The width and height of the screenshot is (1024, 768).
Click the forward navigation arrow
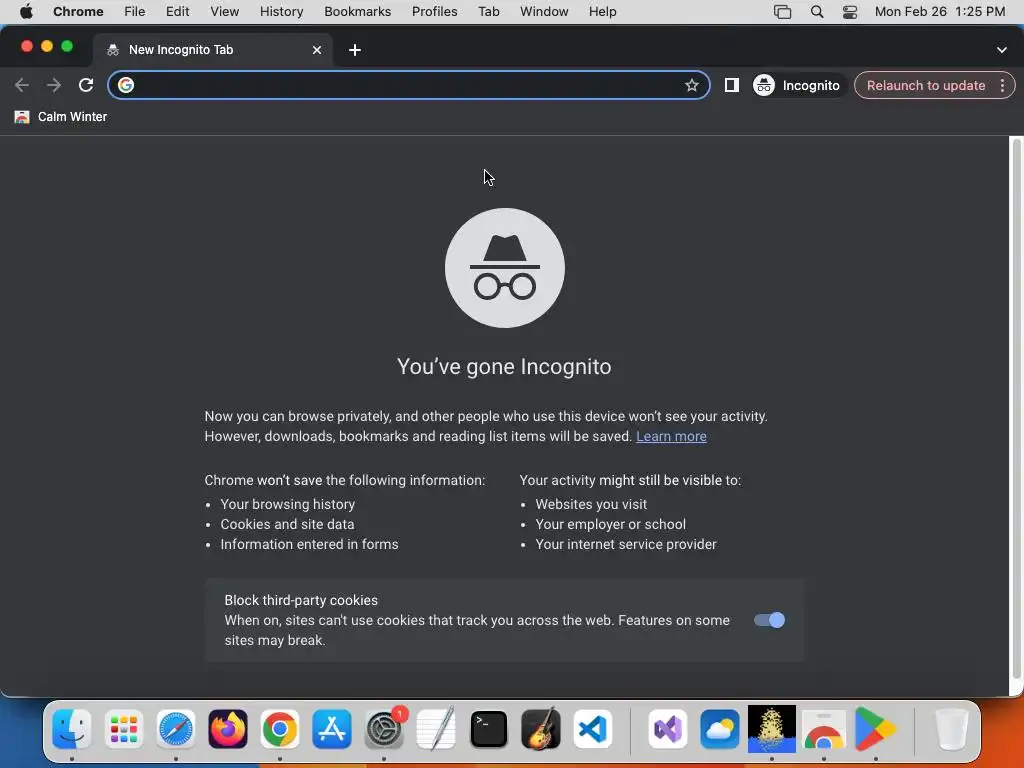pos(54,85)
